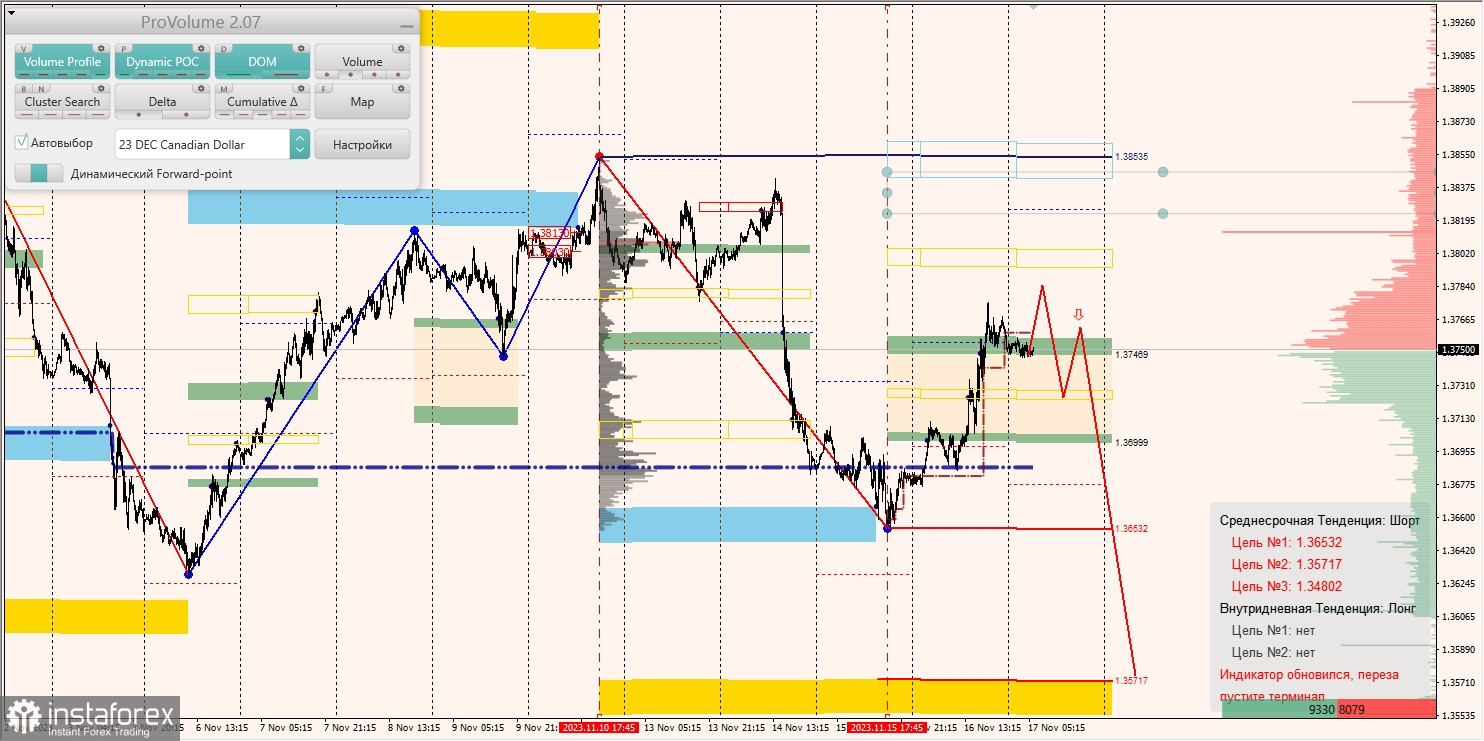
Task: Open Dynamic POC gear settings
Action: [x=201, y=48]
